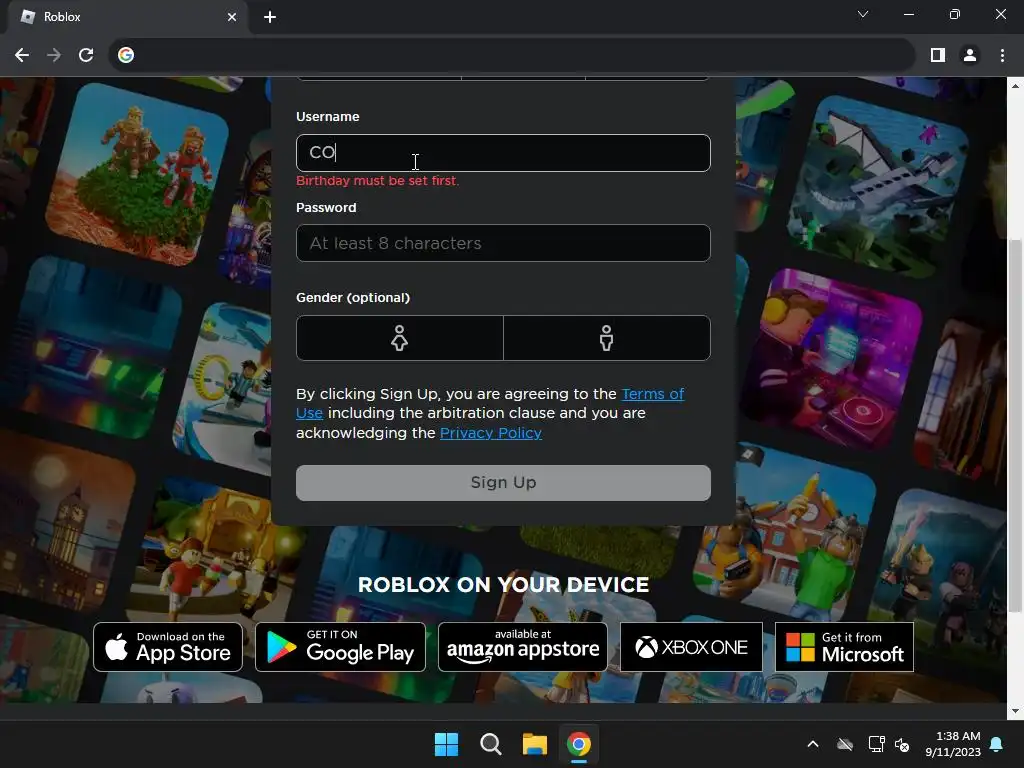Click the Username input field

click(x=503, y=153)
